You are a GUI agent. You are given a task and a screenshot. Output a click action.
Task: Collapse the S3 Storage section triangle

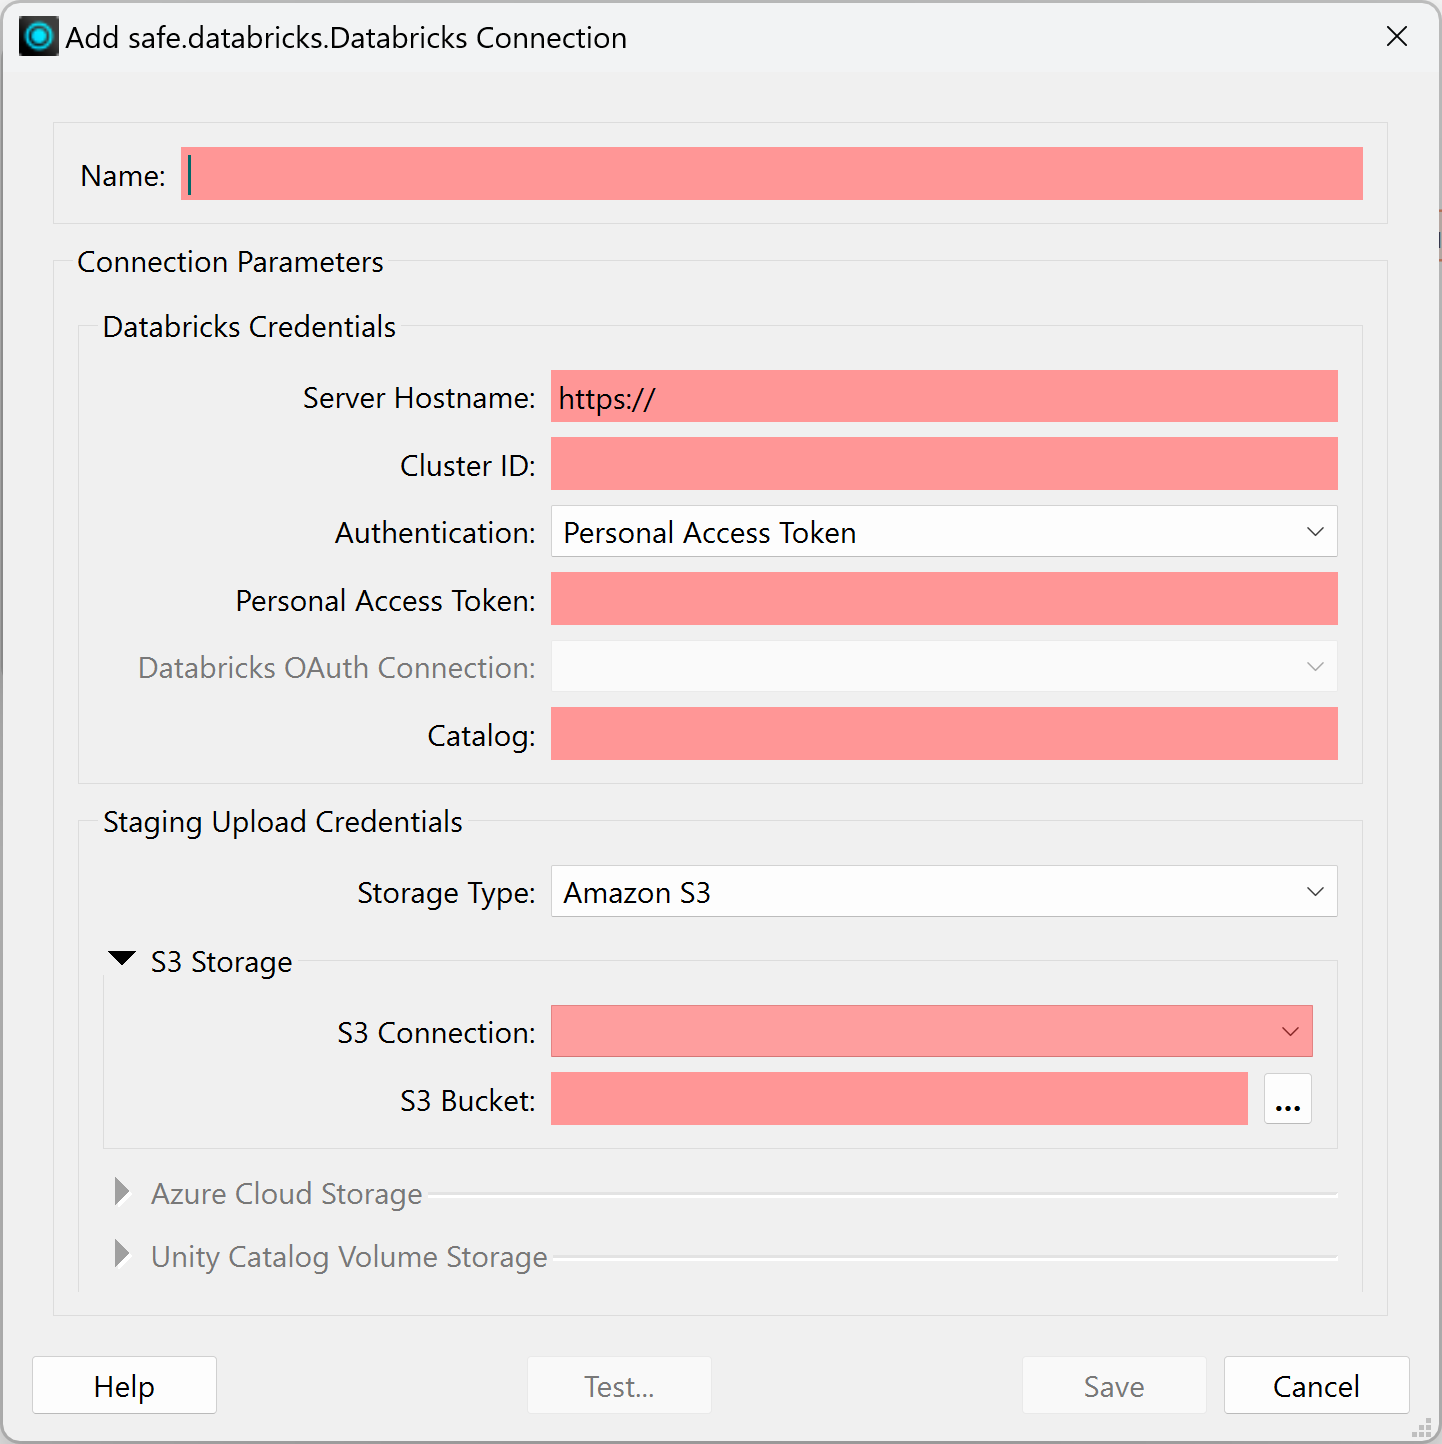click(122, 959)
